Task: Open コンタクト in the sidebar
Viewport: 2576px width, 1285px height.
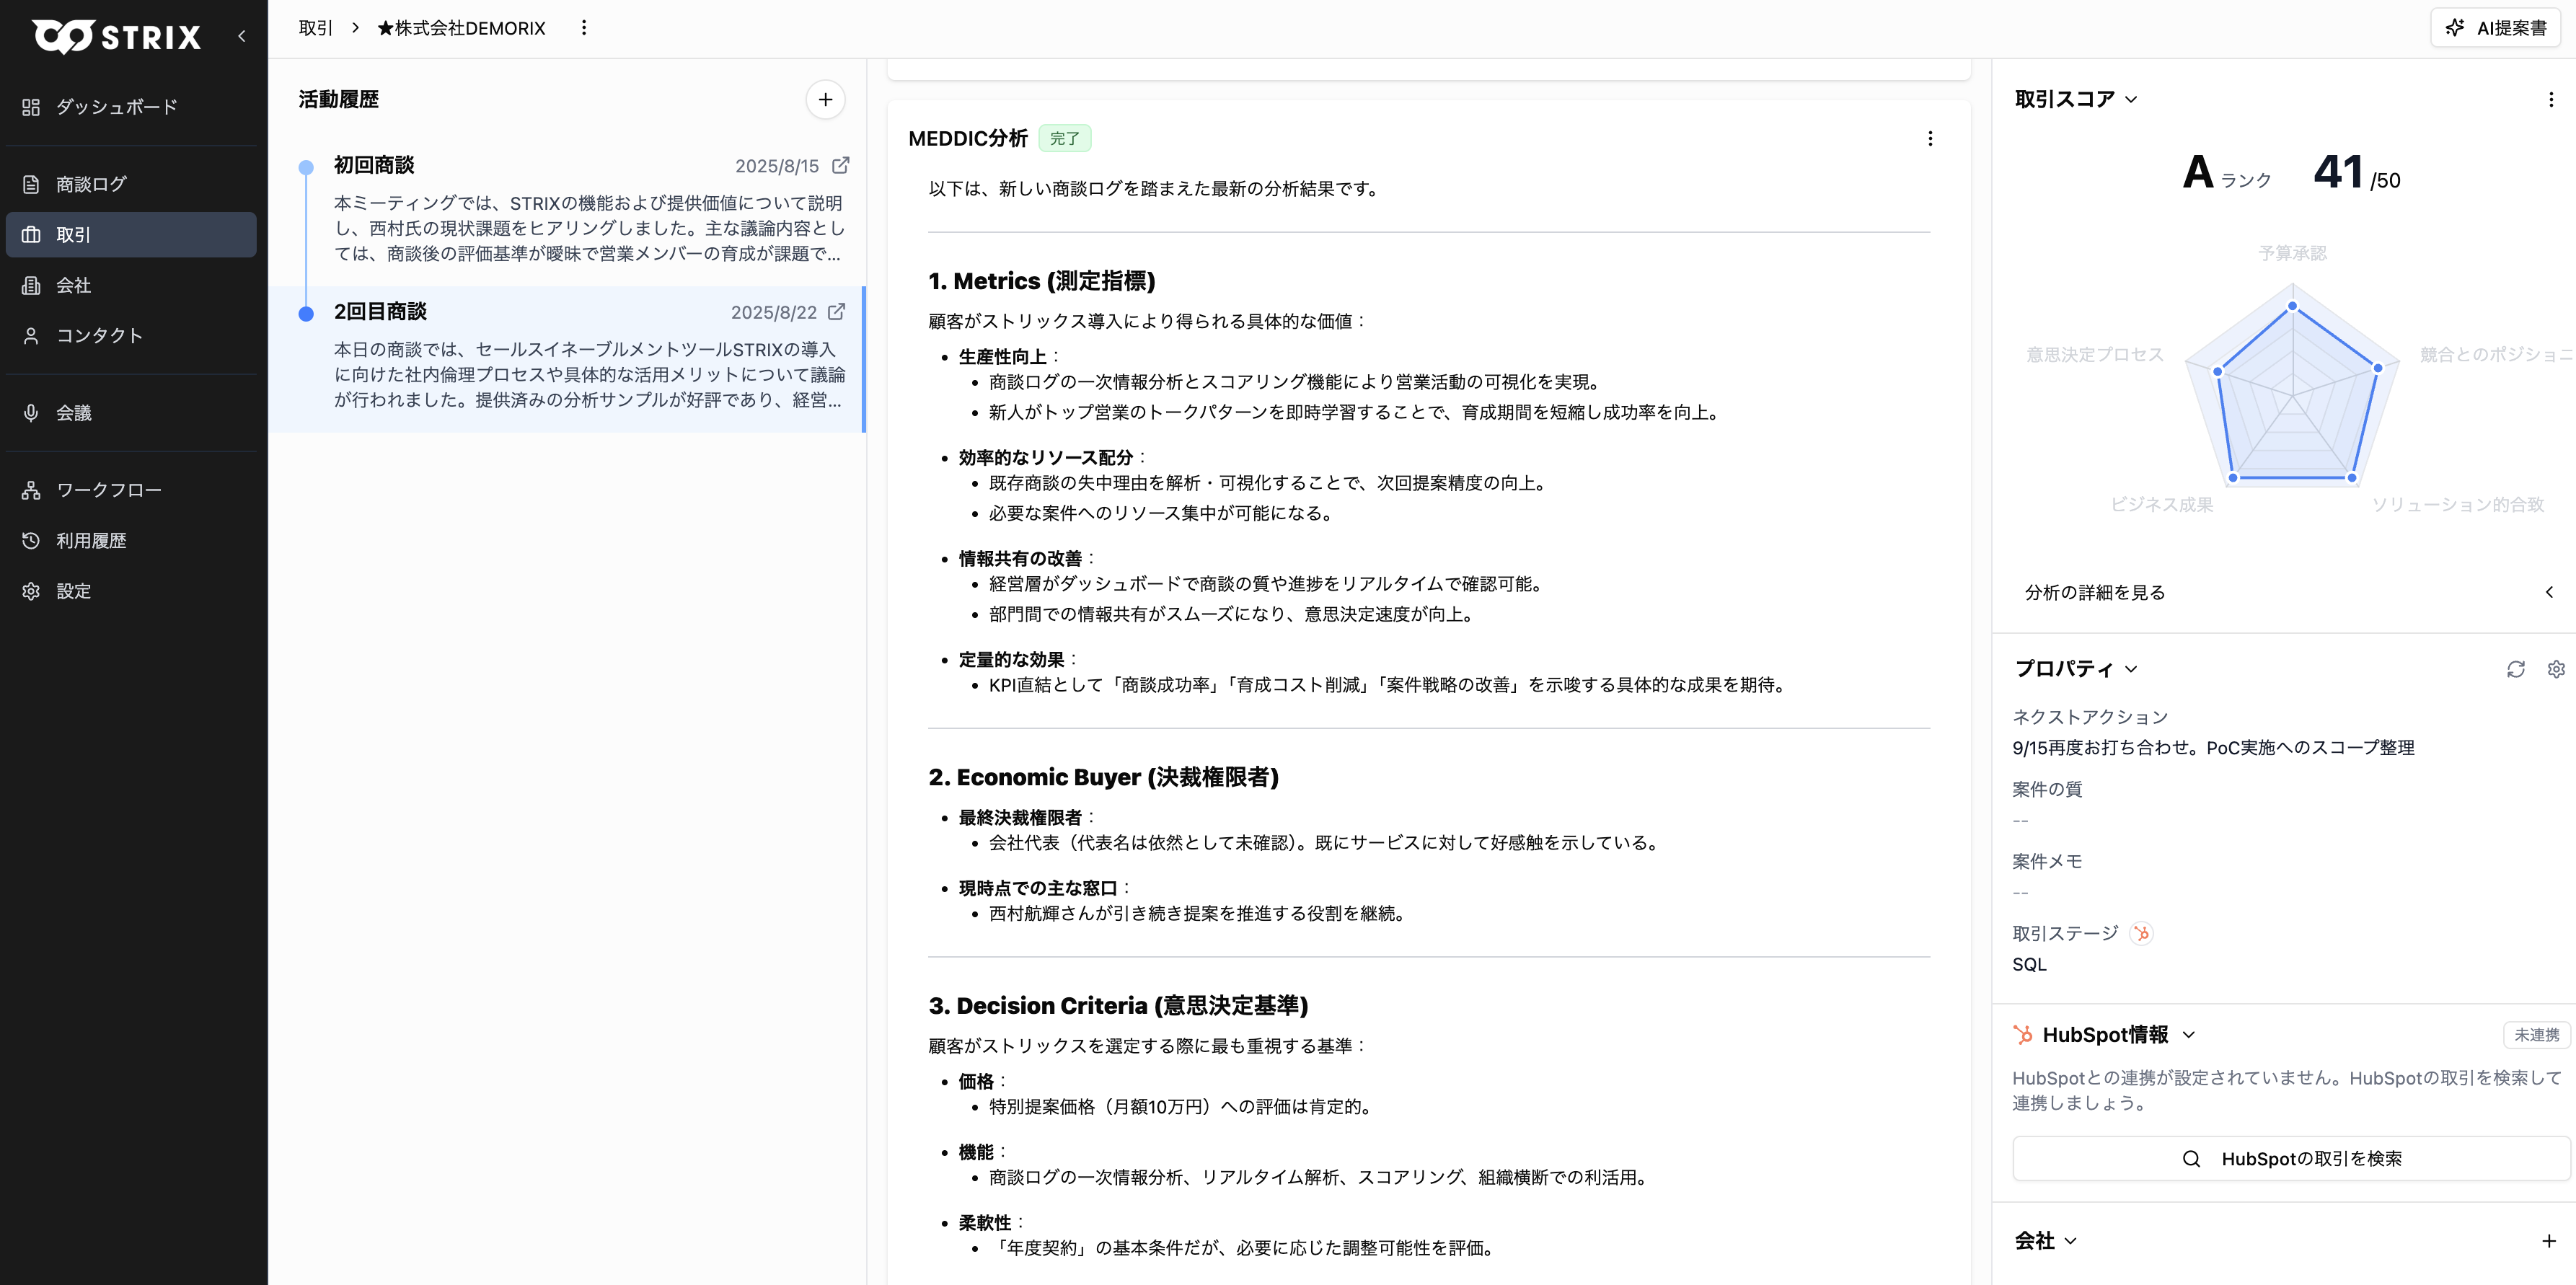Action: (x=131, y=336)
